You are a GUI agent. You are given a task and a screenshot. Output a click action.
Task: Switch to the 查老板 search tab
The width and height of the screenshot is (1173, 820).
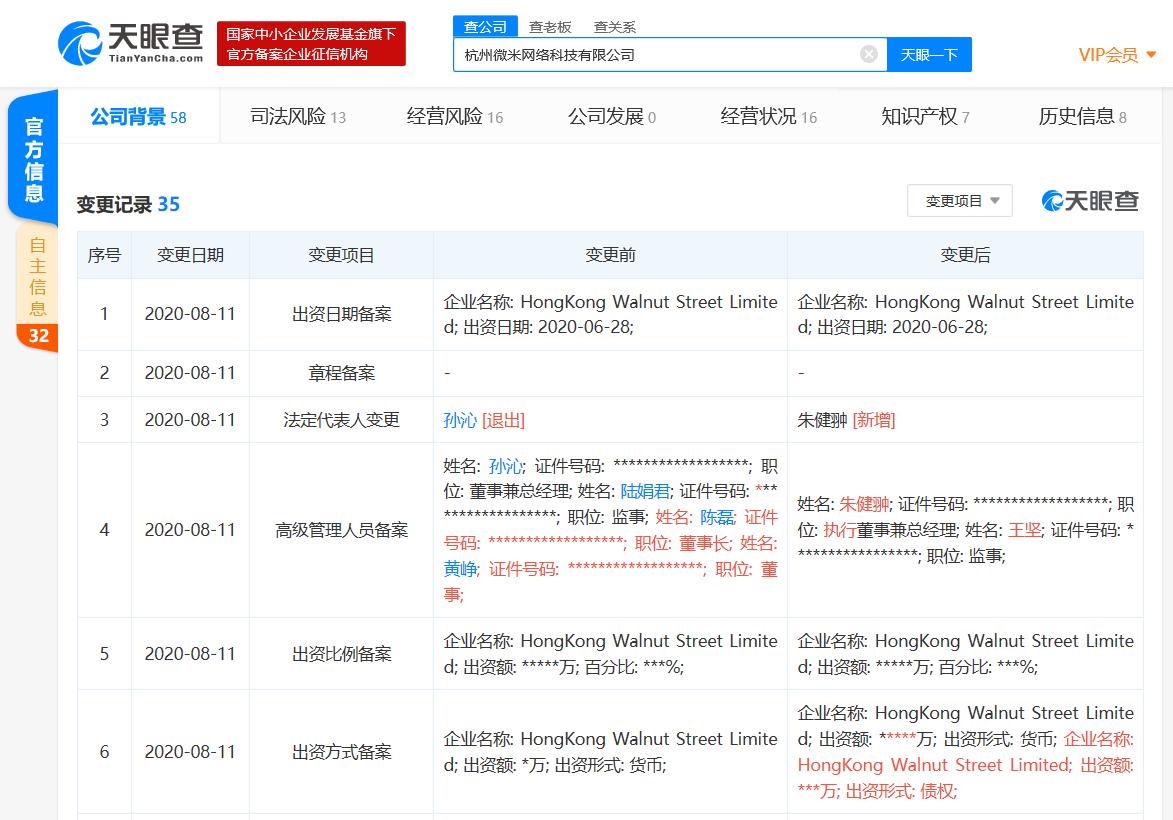548,26
